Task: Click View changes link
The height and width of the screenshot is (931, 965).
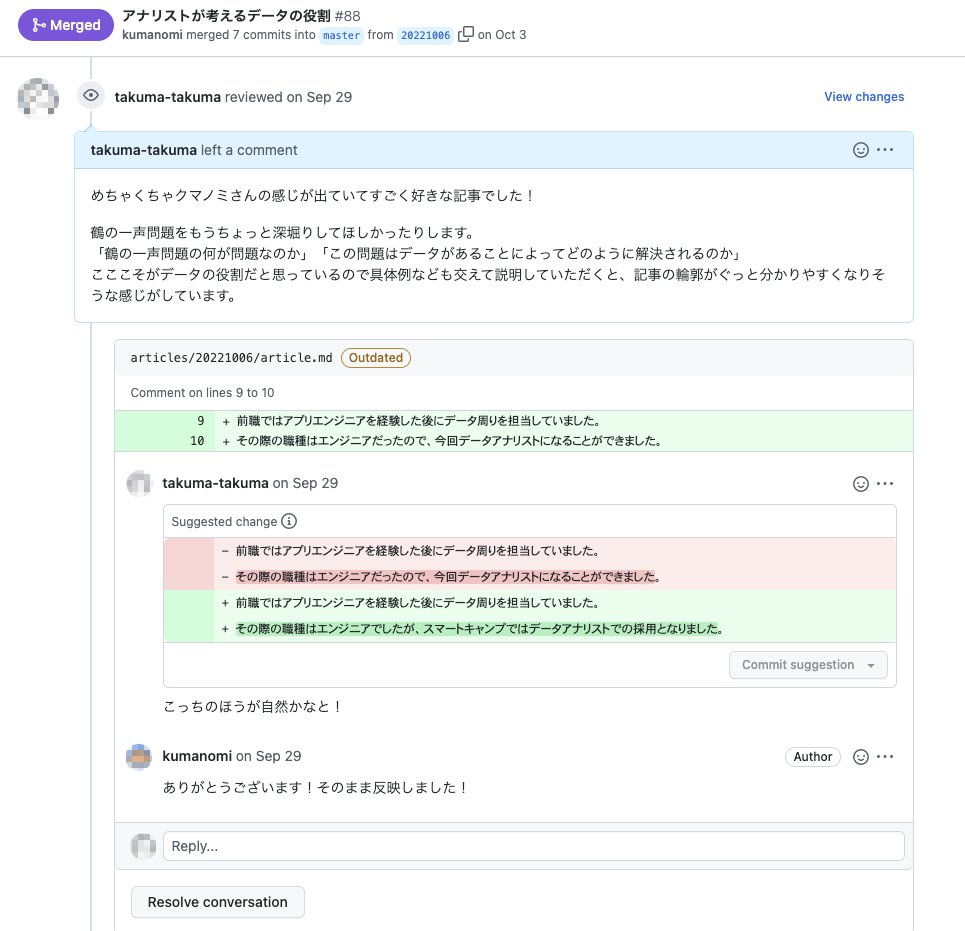Action: 864,97
